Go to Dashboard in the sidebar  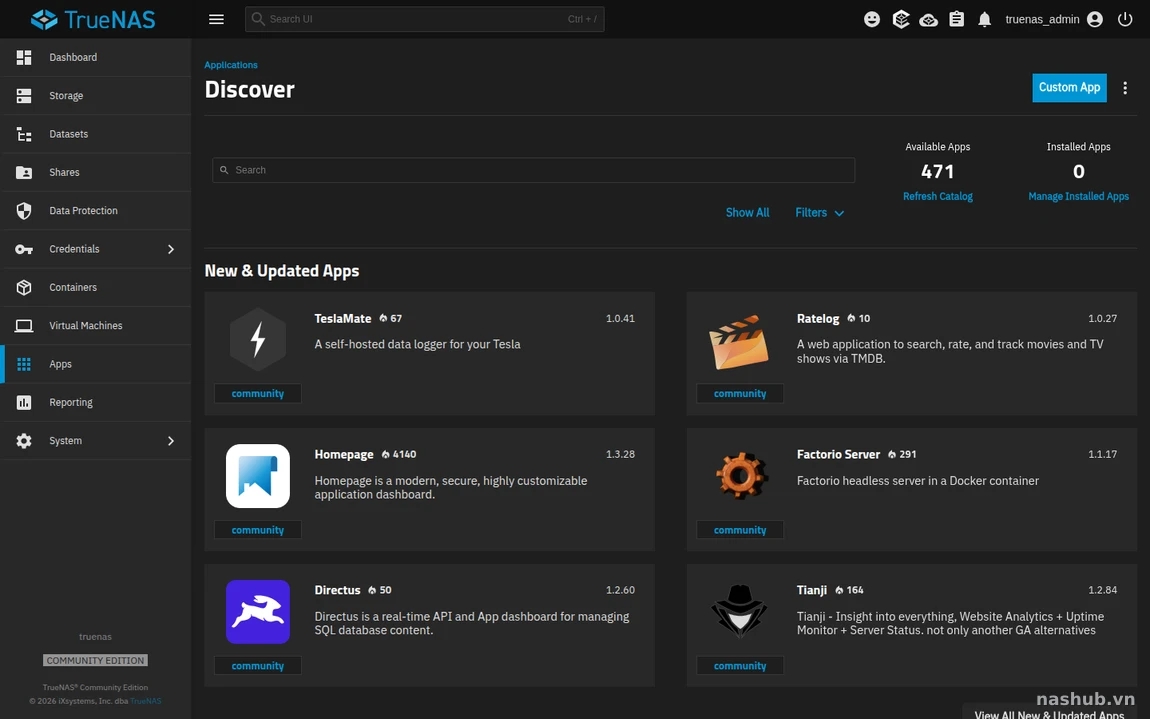tap(95, 57)
